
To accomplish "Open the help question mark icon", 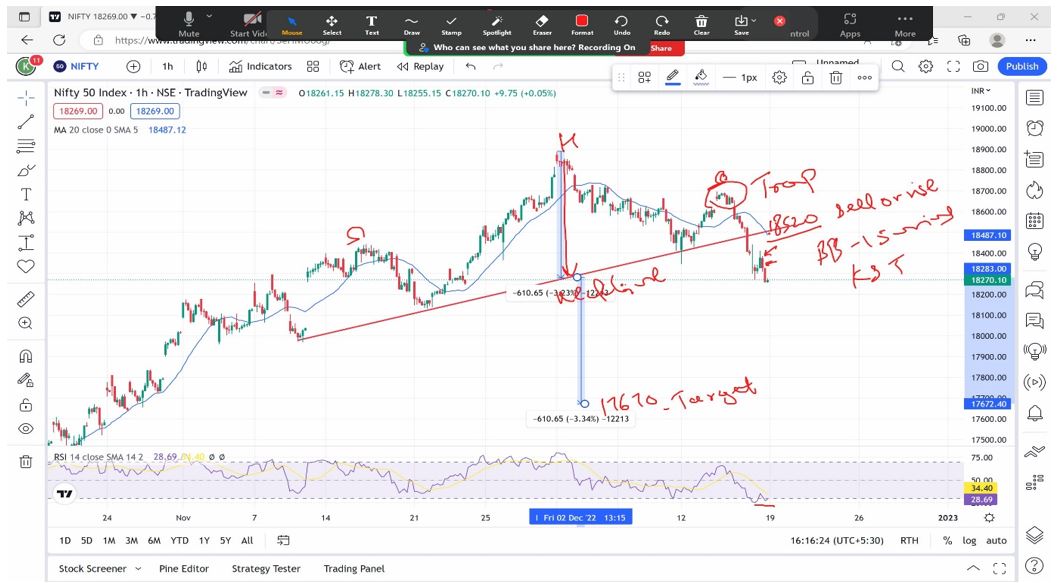I will 1034,565.
